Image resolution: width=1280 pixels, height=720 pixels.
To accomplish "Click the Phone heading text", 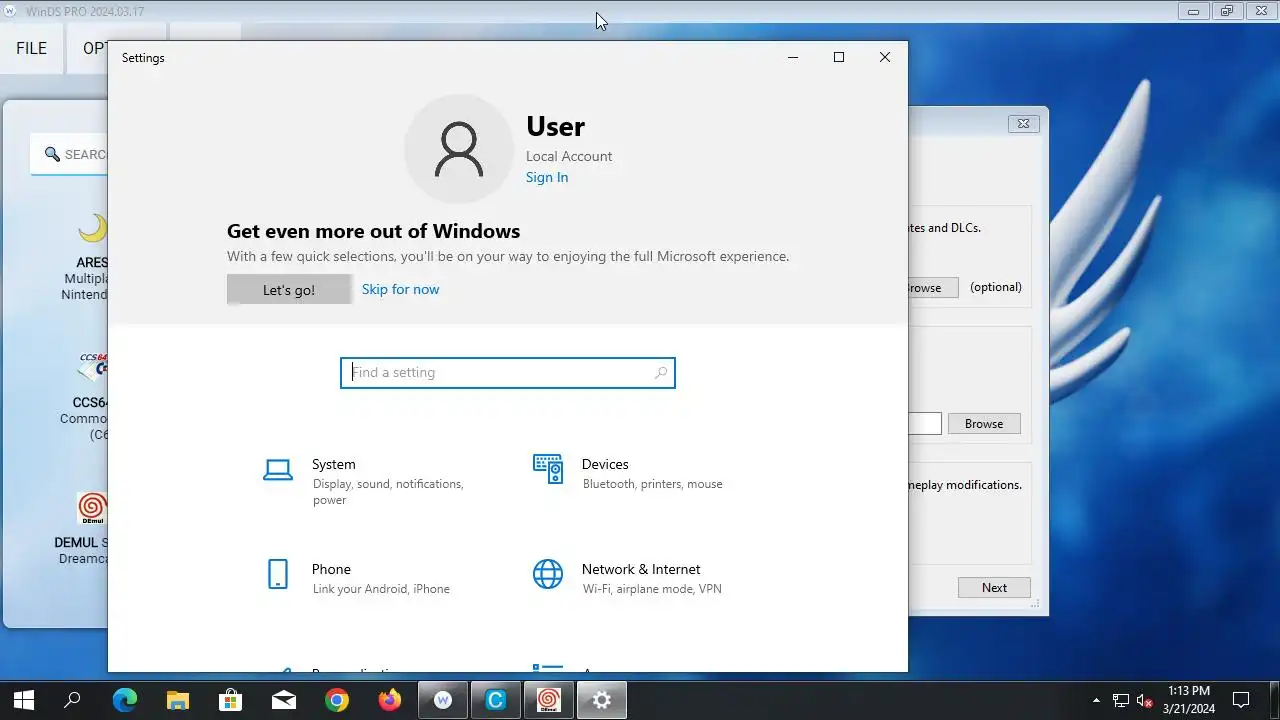I will [331, 569].
